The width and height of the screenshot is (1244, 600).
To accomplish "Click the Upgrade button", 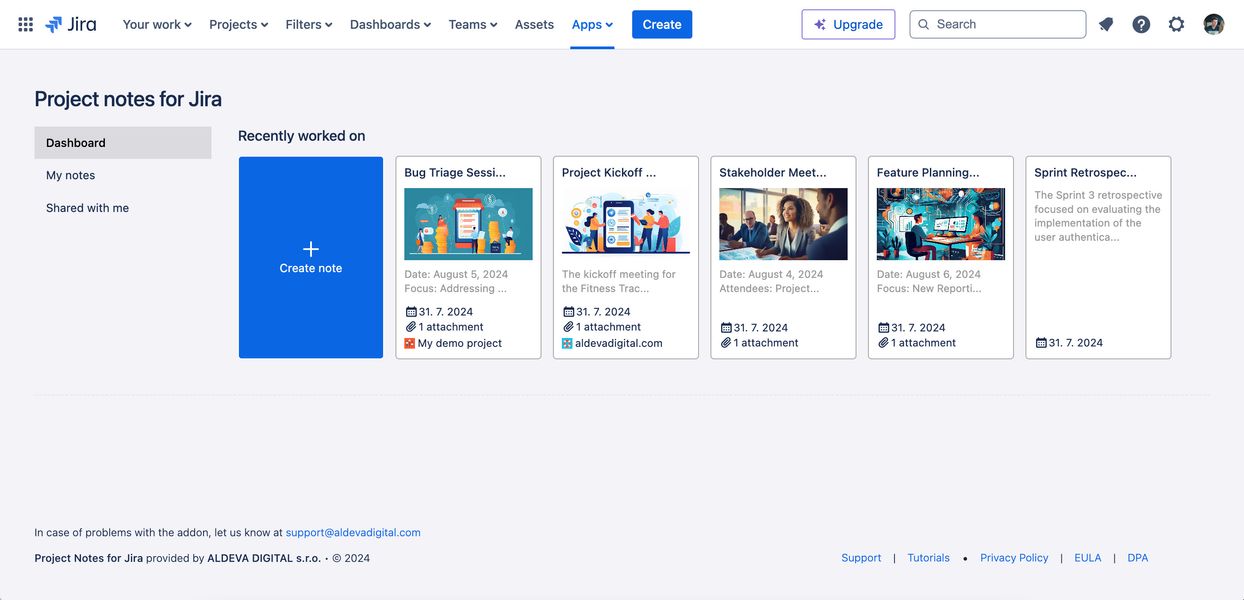I will [848, 24].
